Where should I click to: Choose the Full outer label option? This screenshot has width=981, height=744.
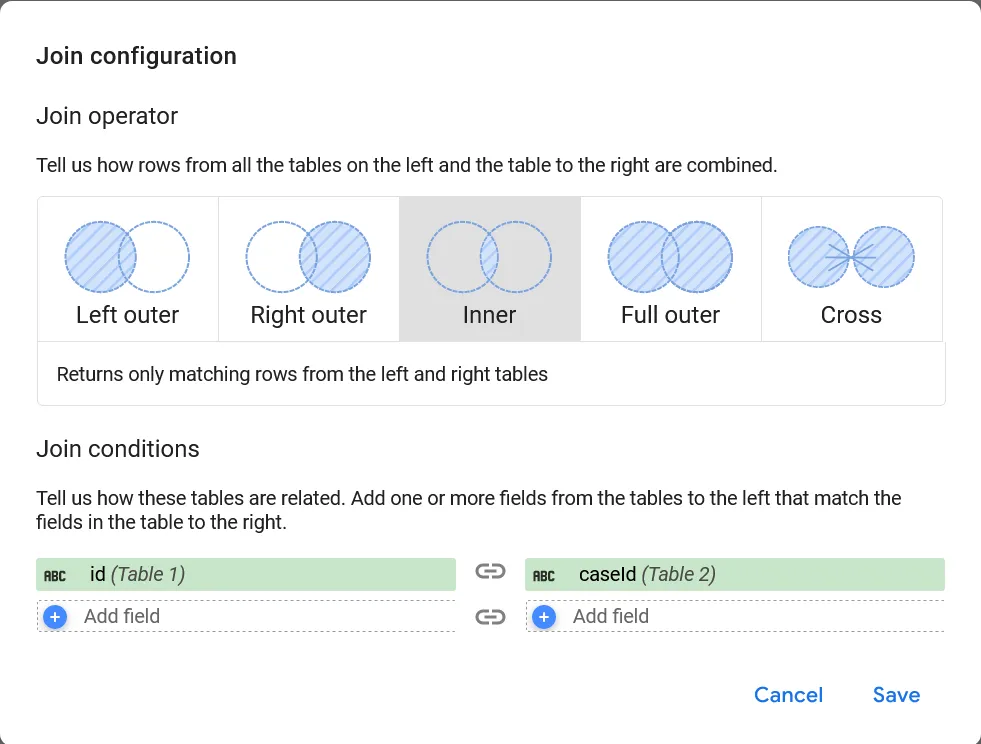670,315
